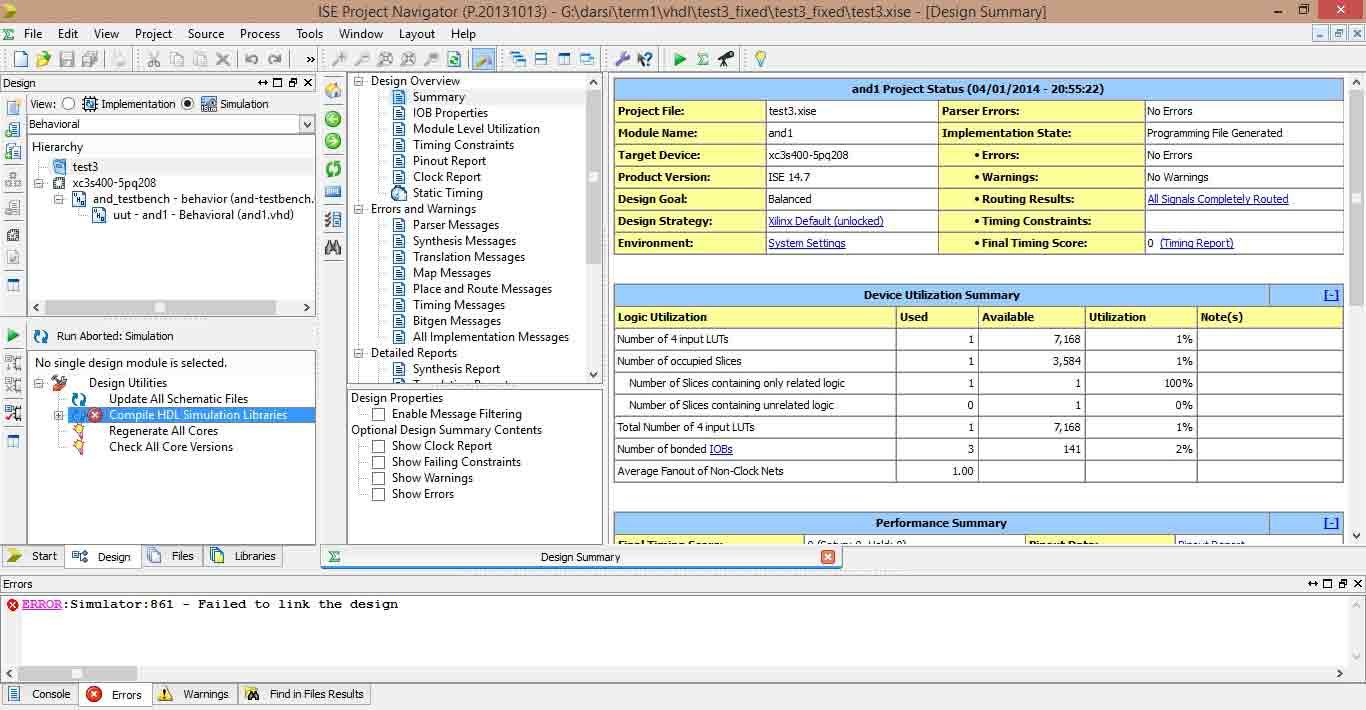Screen dimensions: 1366x710
Task: Check the Show Errors option
Action: tap(378, 494)
